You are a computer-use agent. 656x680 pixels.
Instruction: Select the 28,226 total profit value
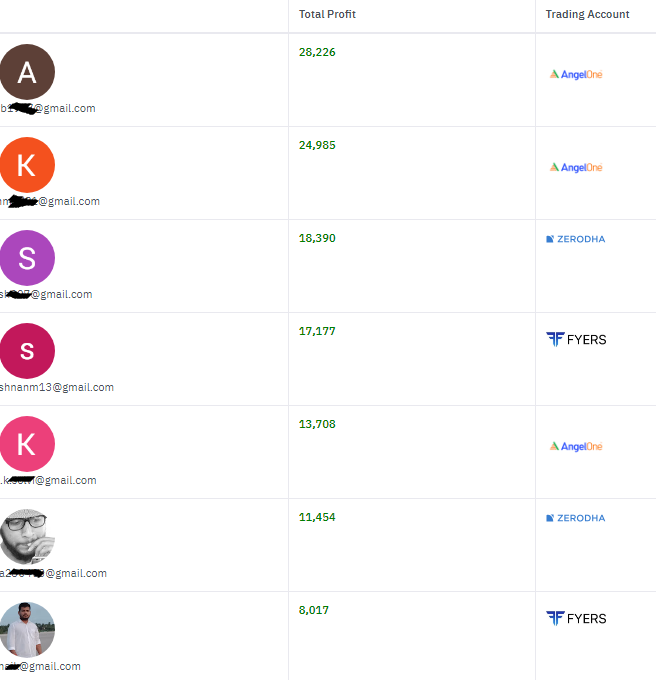(x=317, y=52)
